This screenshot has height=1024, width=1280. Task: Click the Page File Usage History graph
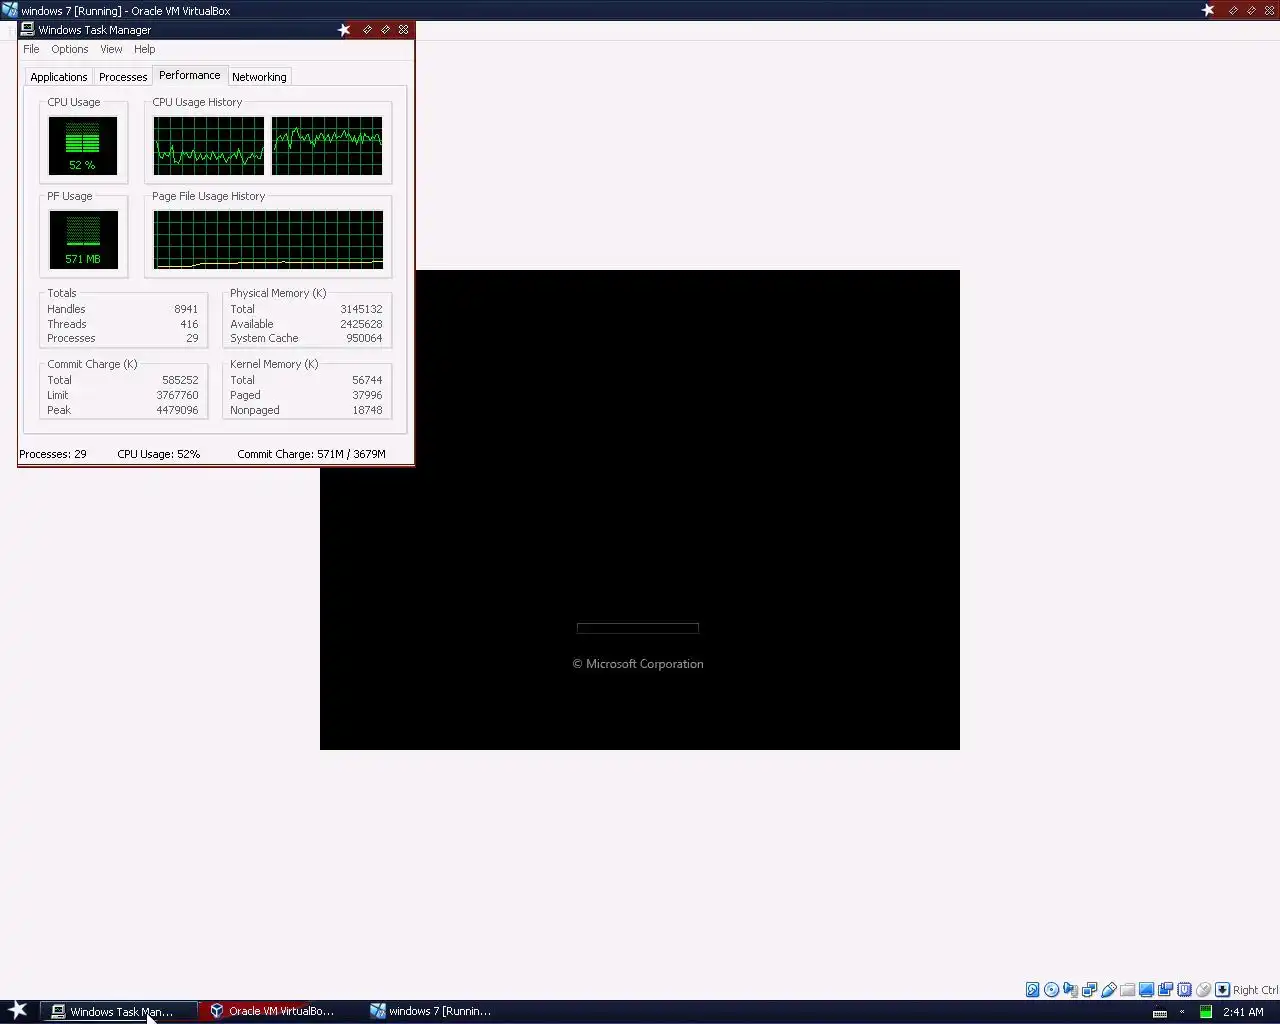pyautogui.click(x=268, y=239)
